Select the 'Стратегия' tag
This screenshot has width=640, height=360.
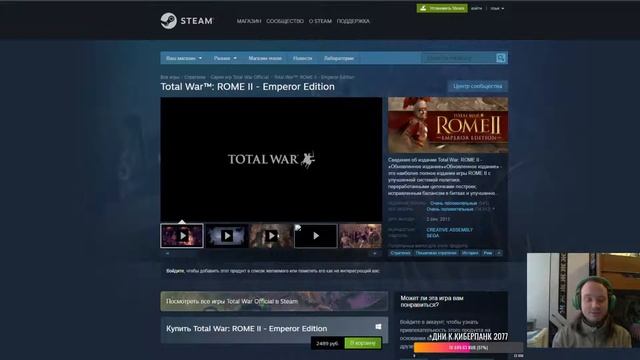click(400, 253)
